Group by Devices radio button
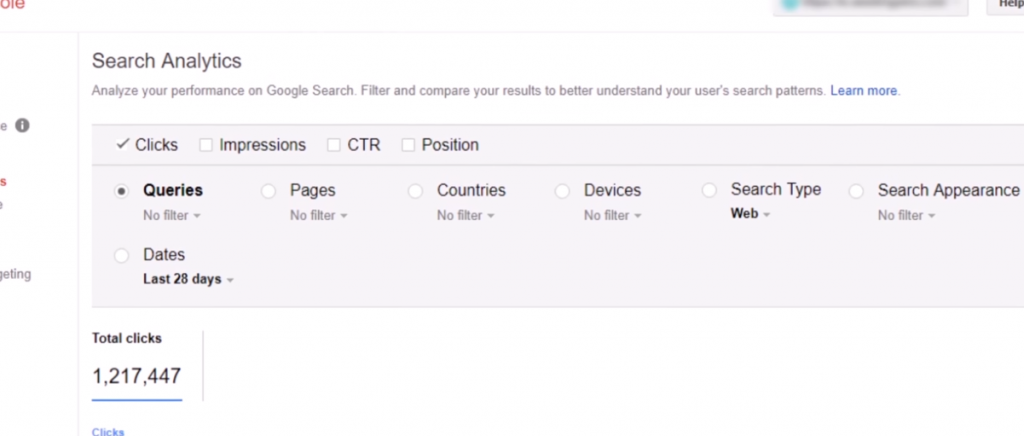 pos(562,191)
